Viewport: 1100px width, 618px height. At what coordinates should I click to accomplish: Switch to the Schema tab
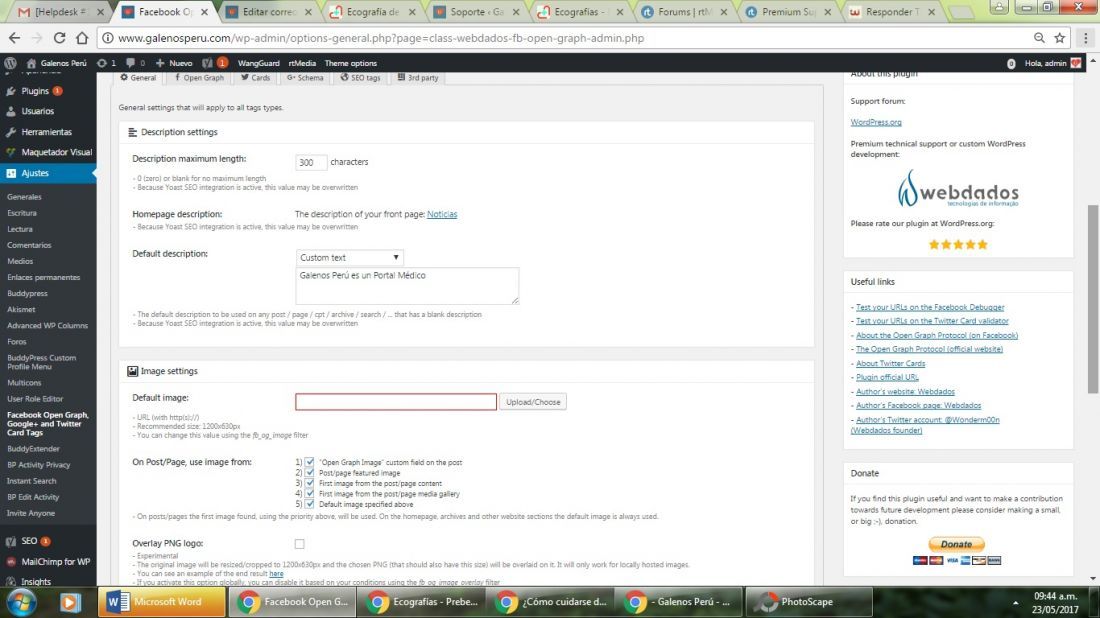304,78
